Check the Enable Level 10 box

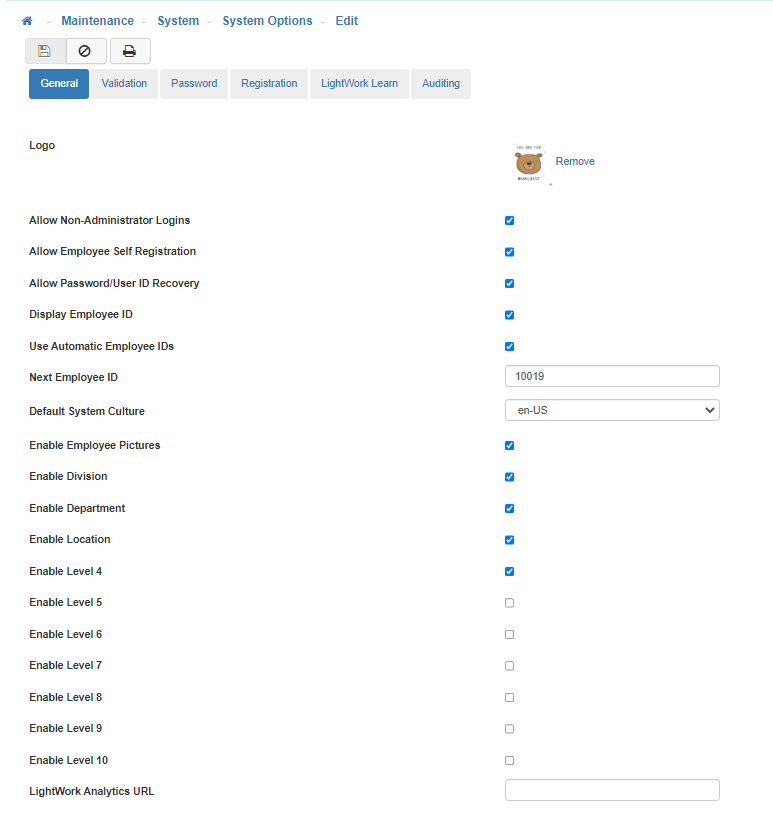pyautogui.click(x=509, y=760)
